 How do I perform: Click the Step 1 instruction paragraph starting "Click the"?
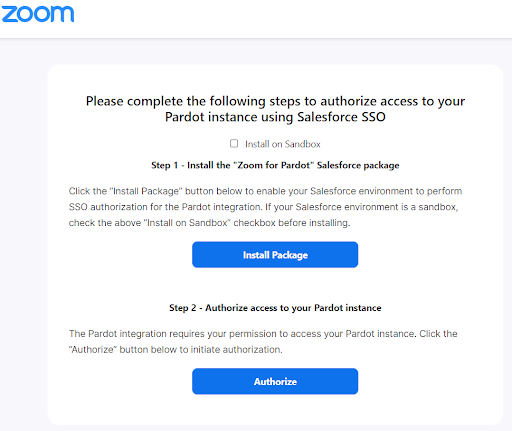click(265, 207)
